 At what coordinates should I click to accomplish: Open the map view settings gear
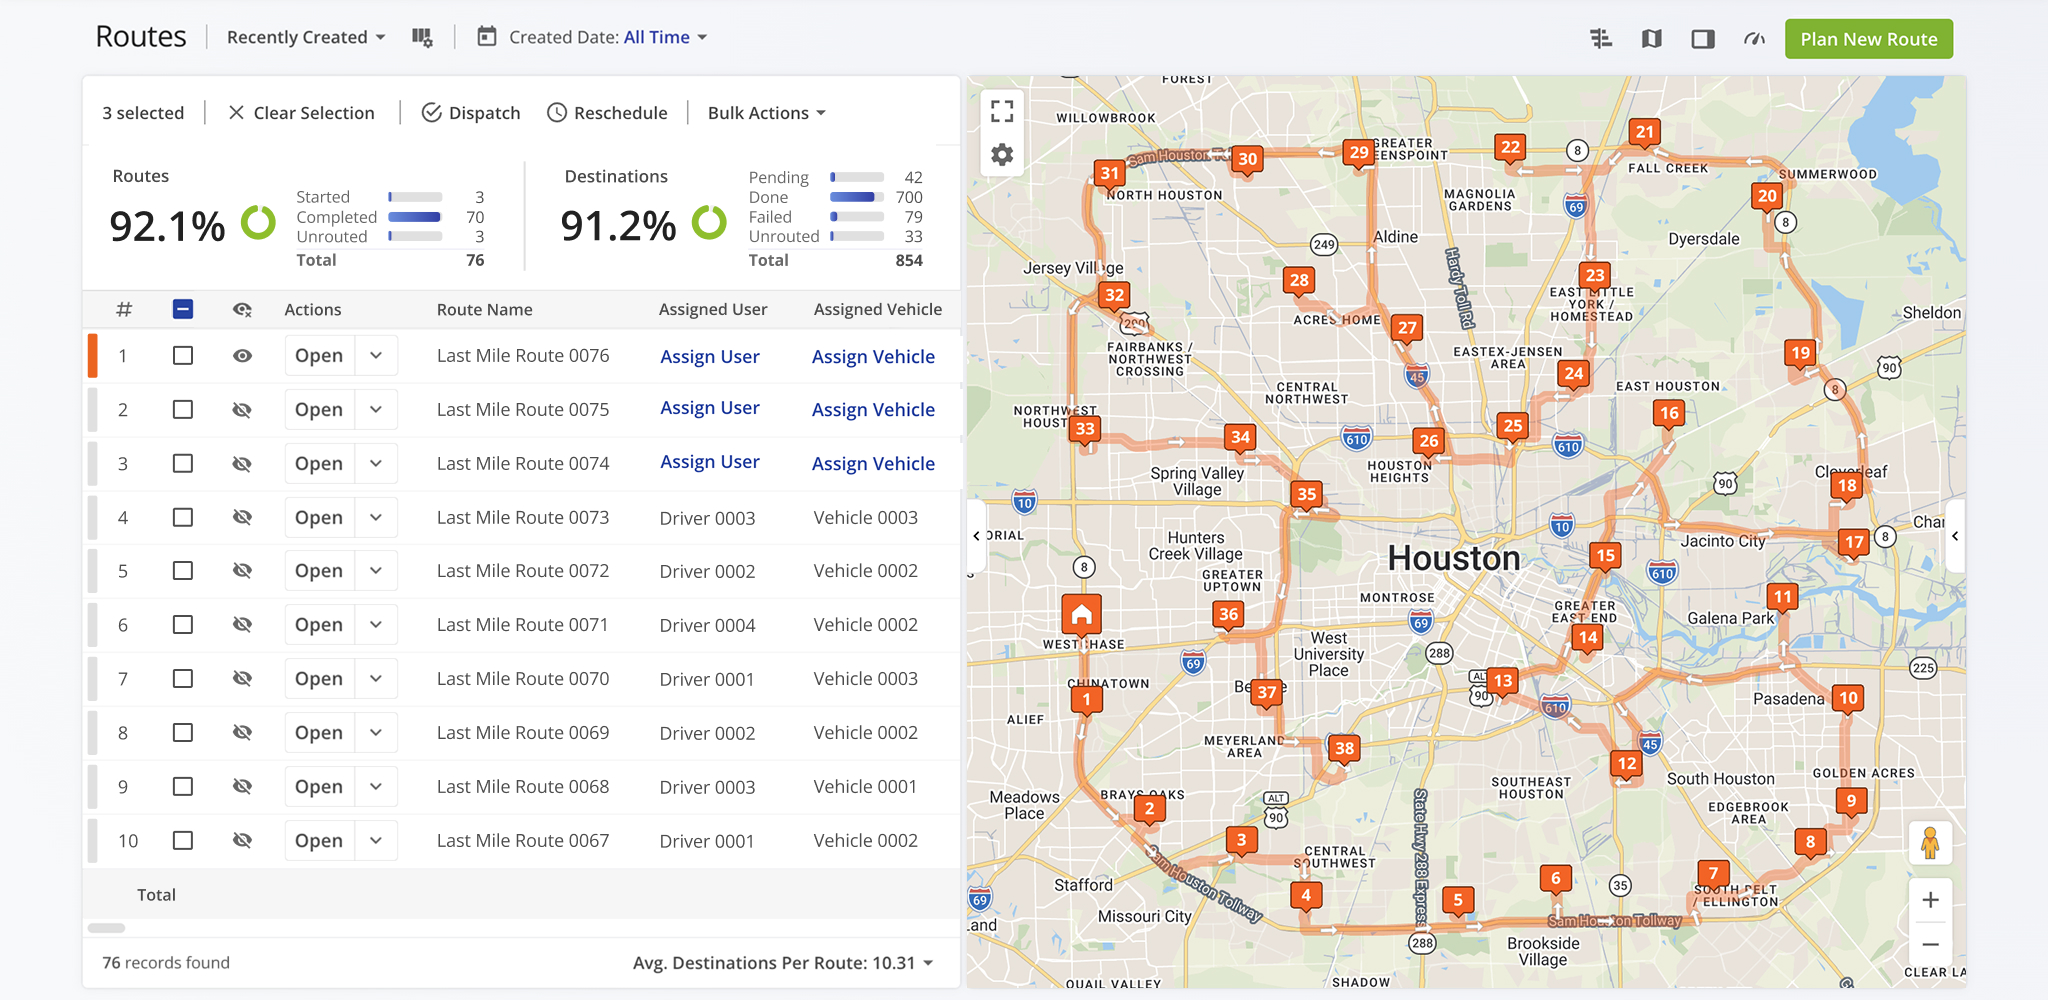(x=1002, y=155)
